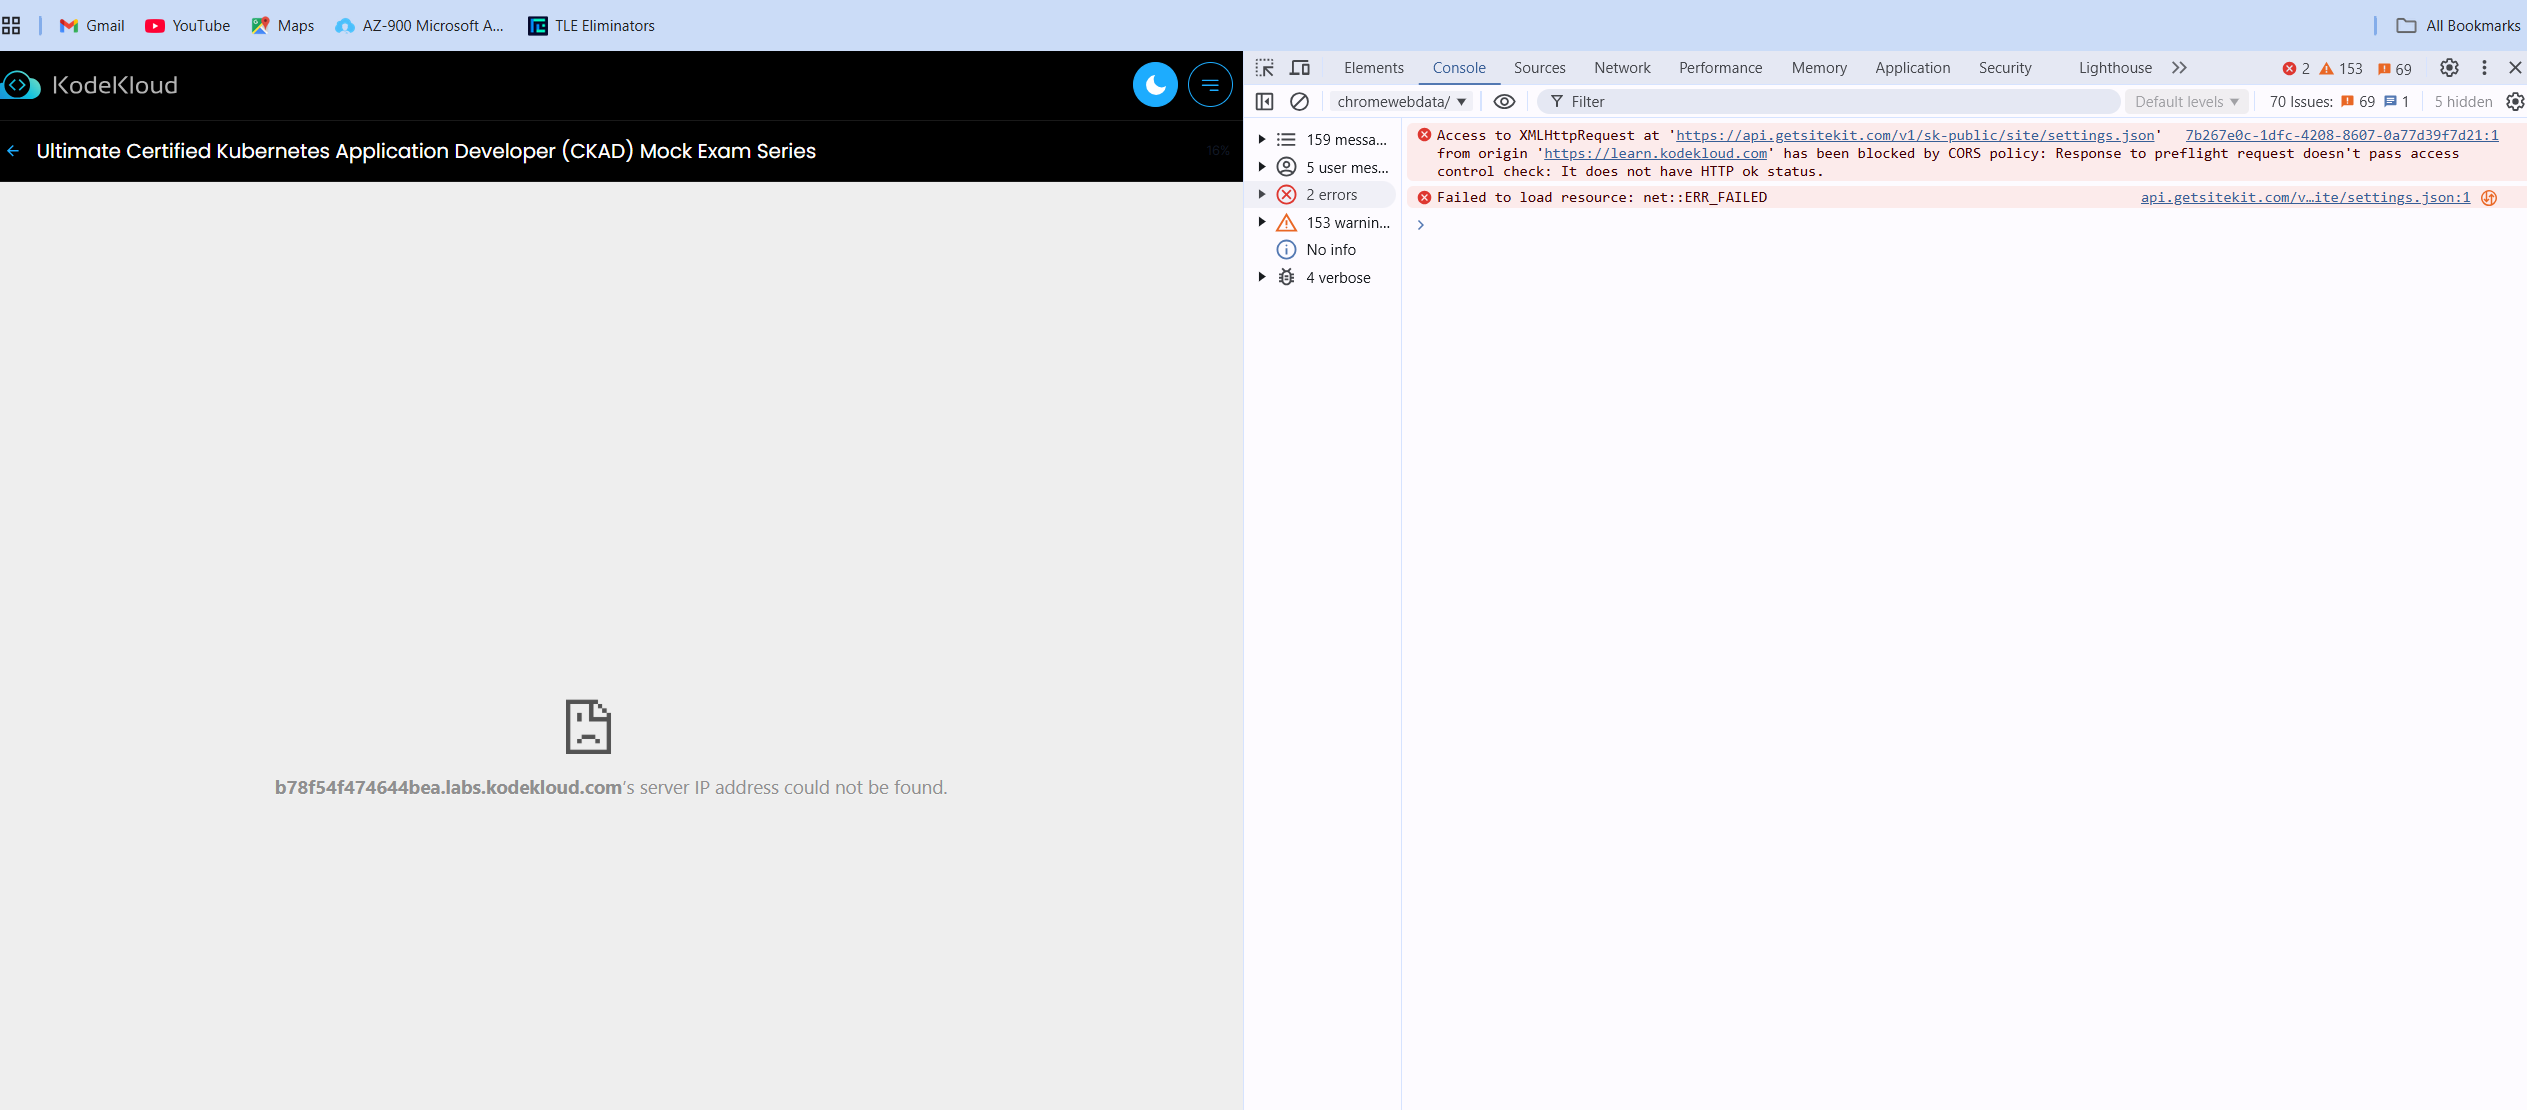Open the Default levels dropdown
Viewport: 2527px width, 1110px height.
[2186, 102]
